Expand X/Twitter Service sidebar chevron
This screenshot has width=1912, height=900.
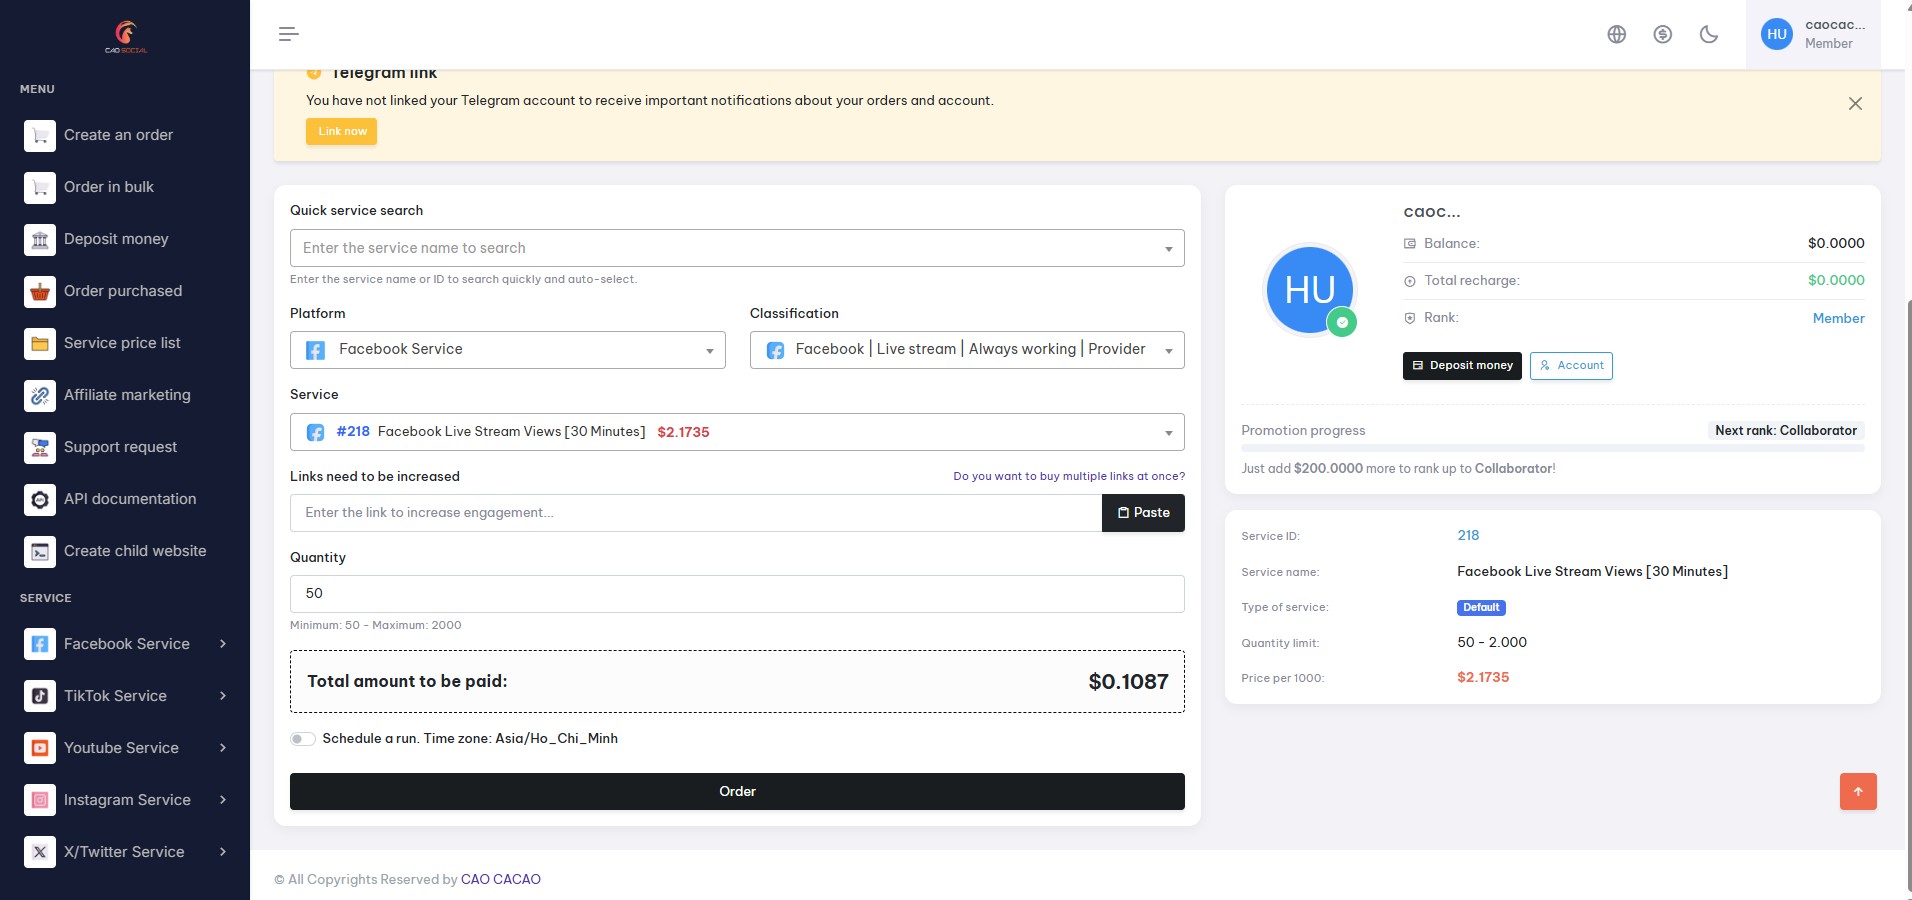(223, 852)
